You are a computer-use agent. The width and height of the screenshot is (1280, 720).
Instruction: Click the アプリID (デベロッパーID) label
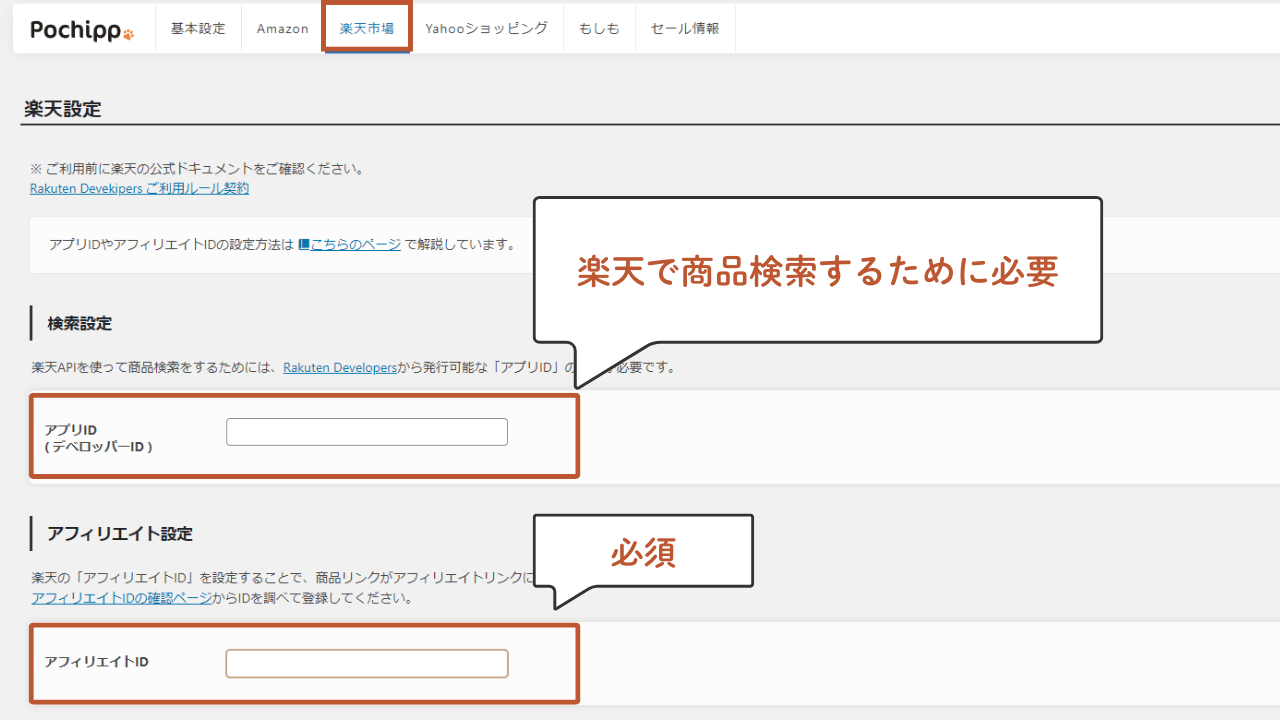click(98, 438)
